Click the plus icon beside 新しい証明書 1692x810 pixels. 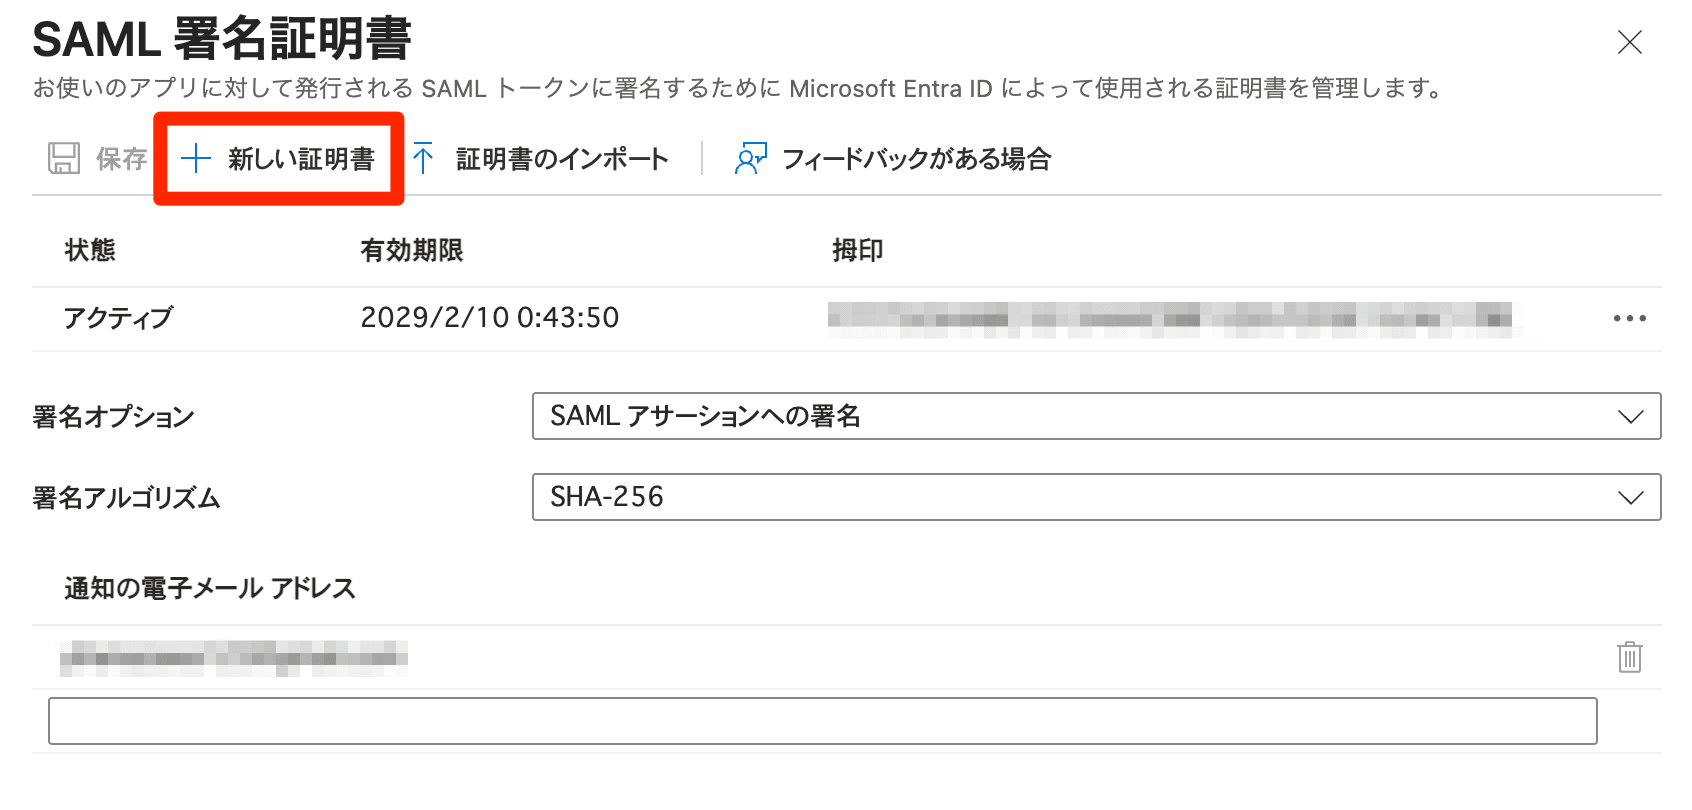click(196, 158)
